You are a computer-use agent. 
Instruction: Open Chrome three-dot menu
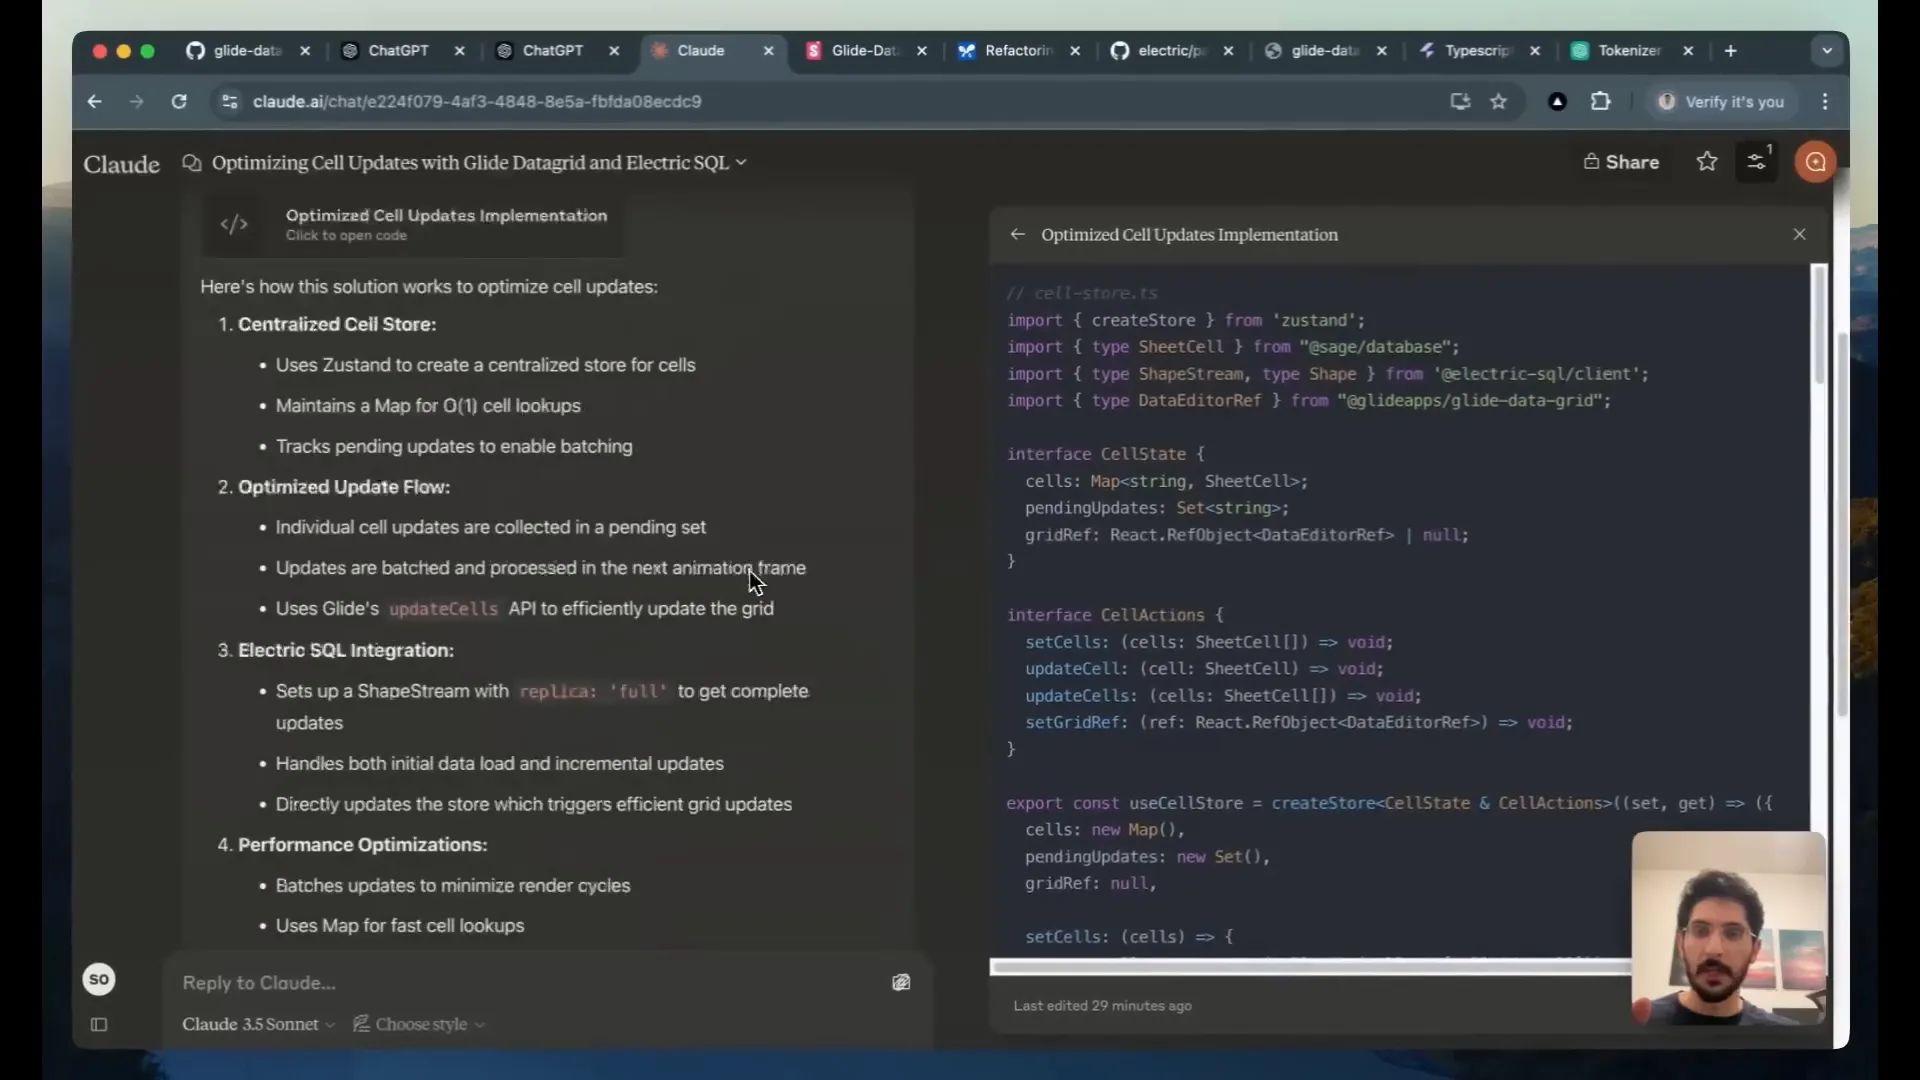[x=1825, y=101]
